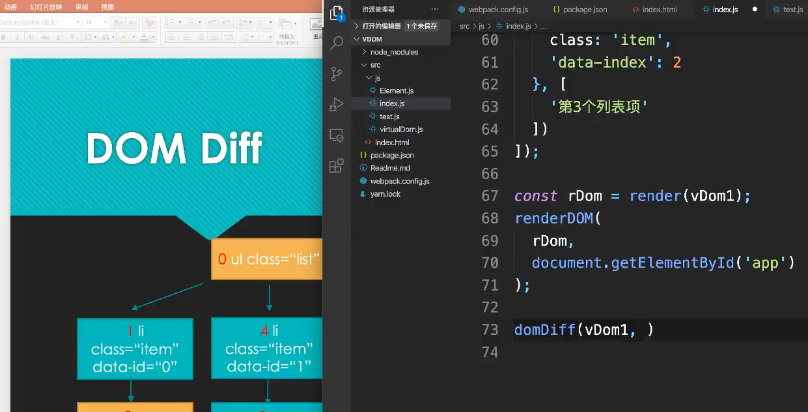The width and height of the screenshot is (808, 412).
Task: Click the Italic button in PowerPoint
Action: coord(18,37)
